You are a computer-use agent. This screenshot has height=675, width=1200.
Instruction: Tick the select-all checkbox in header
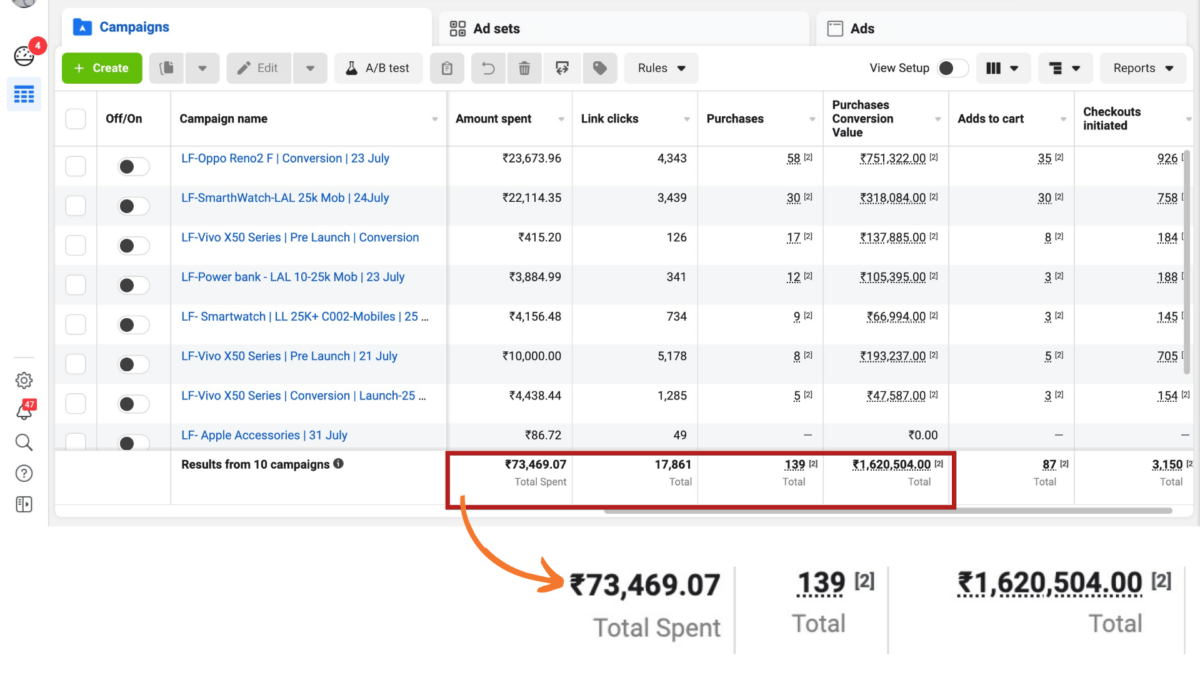point(76,119)
